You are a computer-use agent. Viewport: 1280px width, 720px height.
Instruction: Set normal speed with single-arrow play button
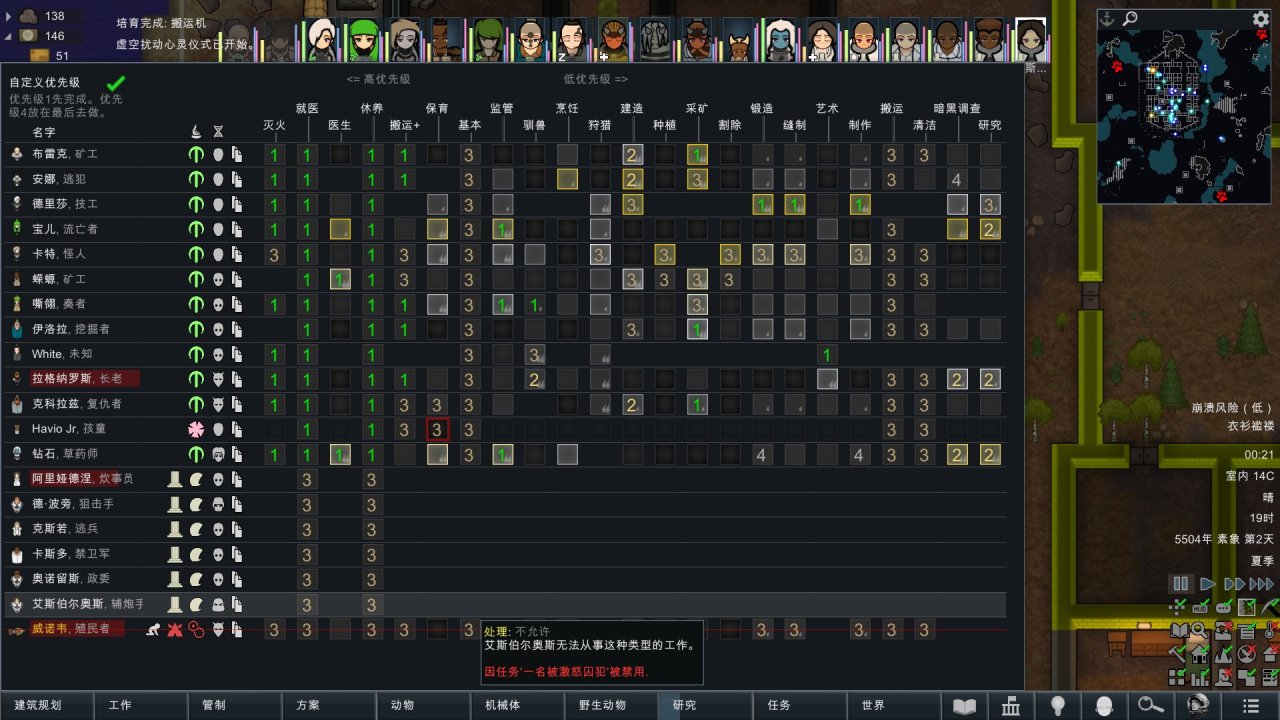pos(1208,583)
